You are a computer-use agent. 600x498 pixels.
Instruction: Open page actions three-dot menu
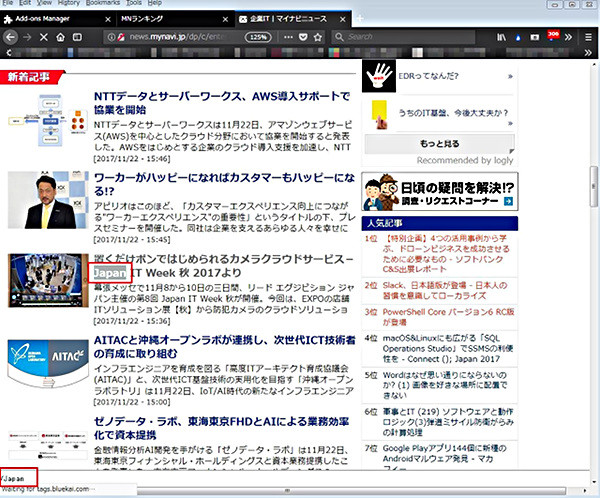point(289,37)
